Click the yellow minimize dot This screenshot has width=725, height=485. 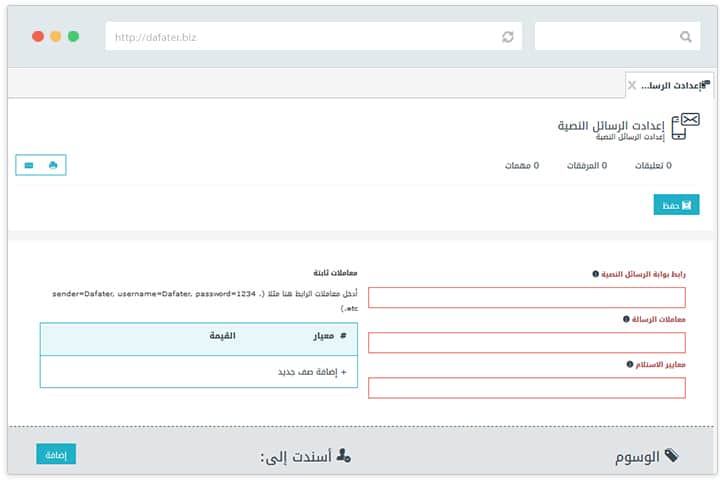(x=55, y=37)
